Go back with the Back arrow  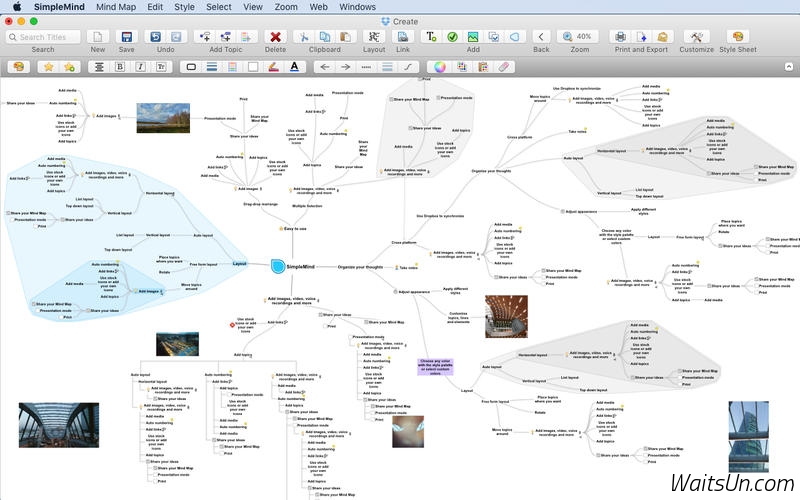coord(541,37)
